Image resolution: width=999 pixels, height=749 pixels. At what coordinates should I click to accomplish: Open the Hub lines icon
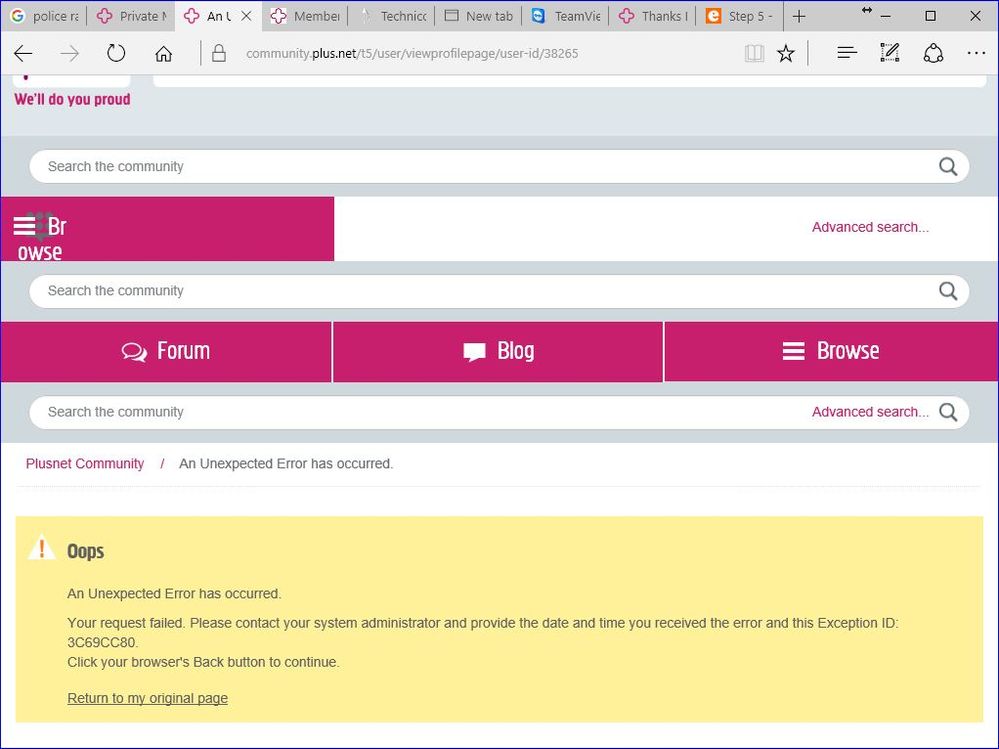tap(847, 54)
